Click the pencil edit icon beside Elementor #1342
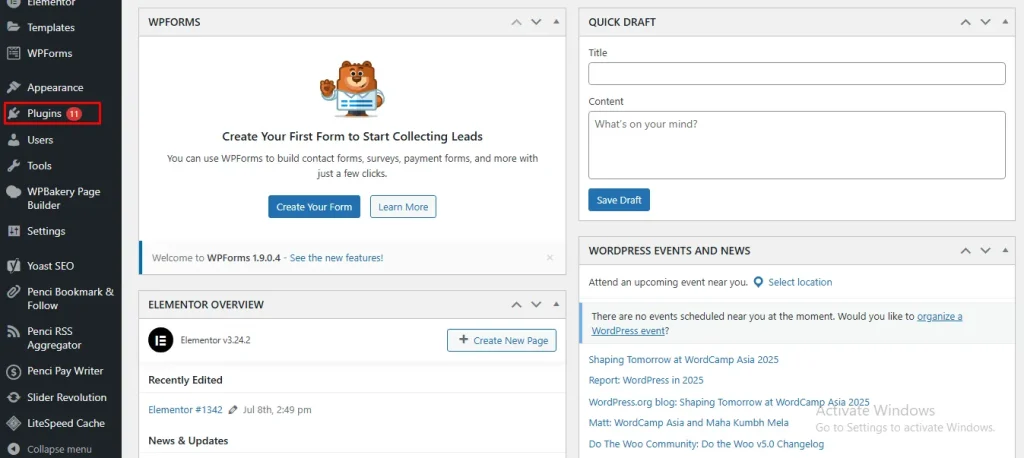 coord(233,410)
